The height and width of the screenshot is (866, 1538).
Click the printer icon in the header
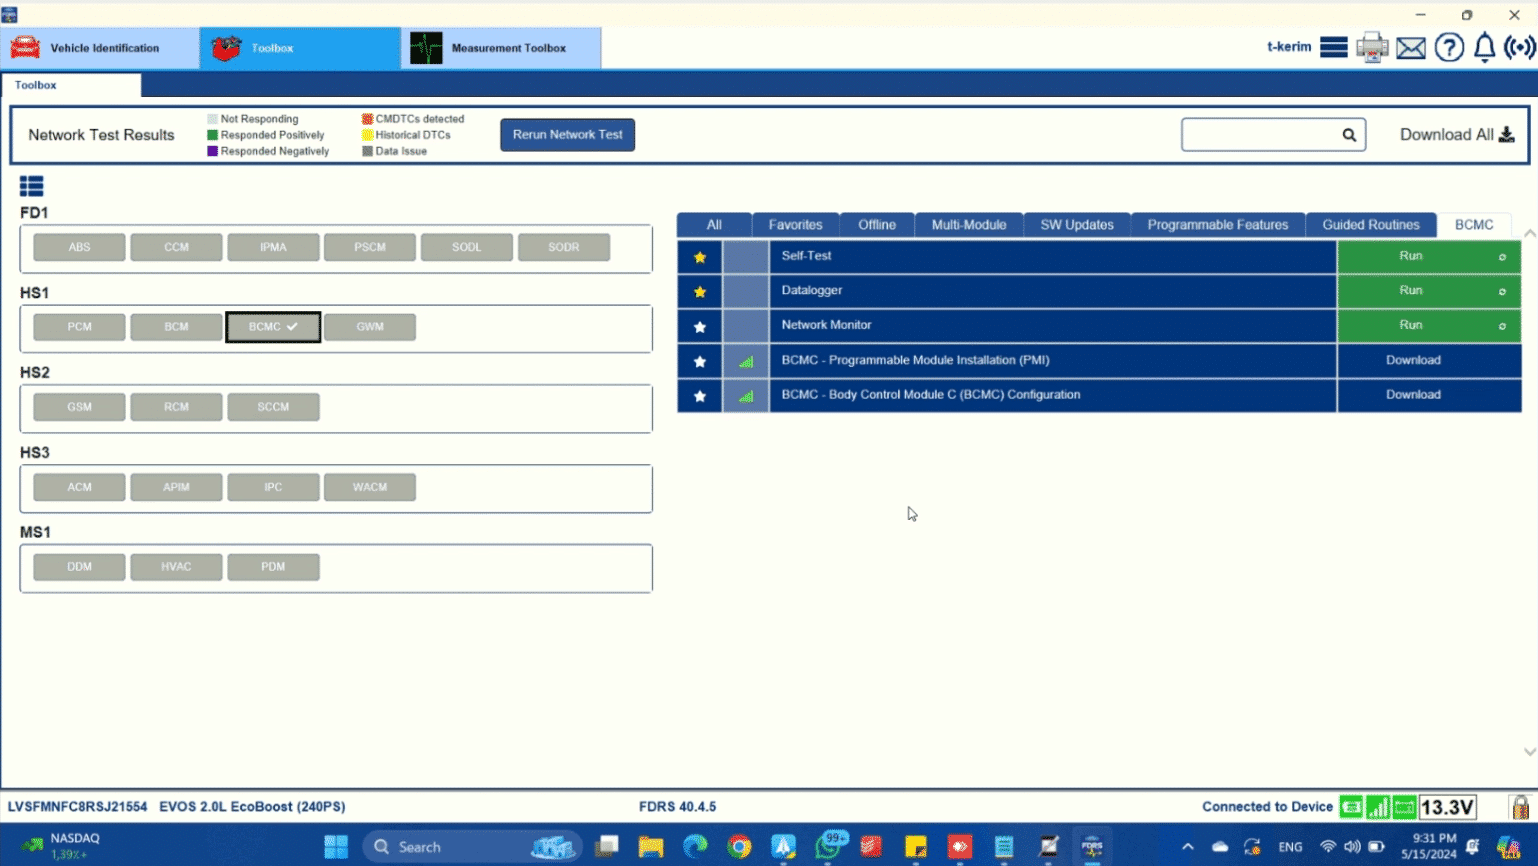click(x=1372, y=47)
